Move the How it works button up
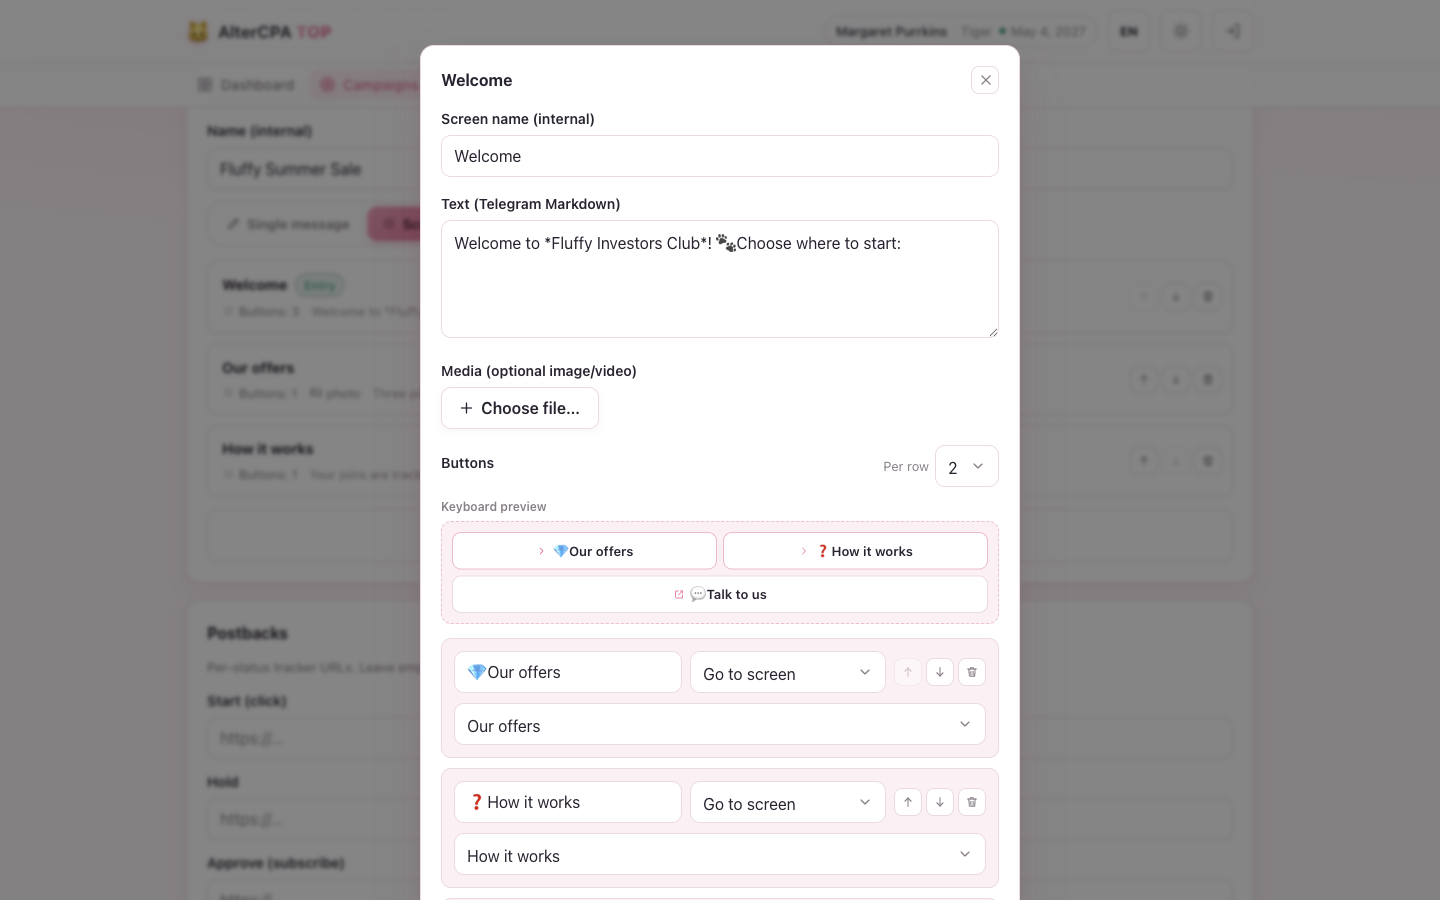This screenshot has width=1440, height=900. click(x=908, y=802)
